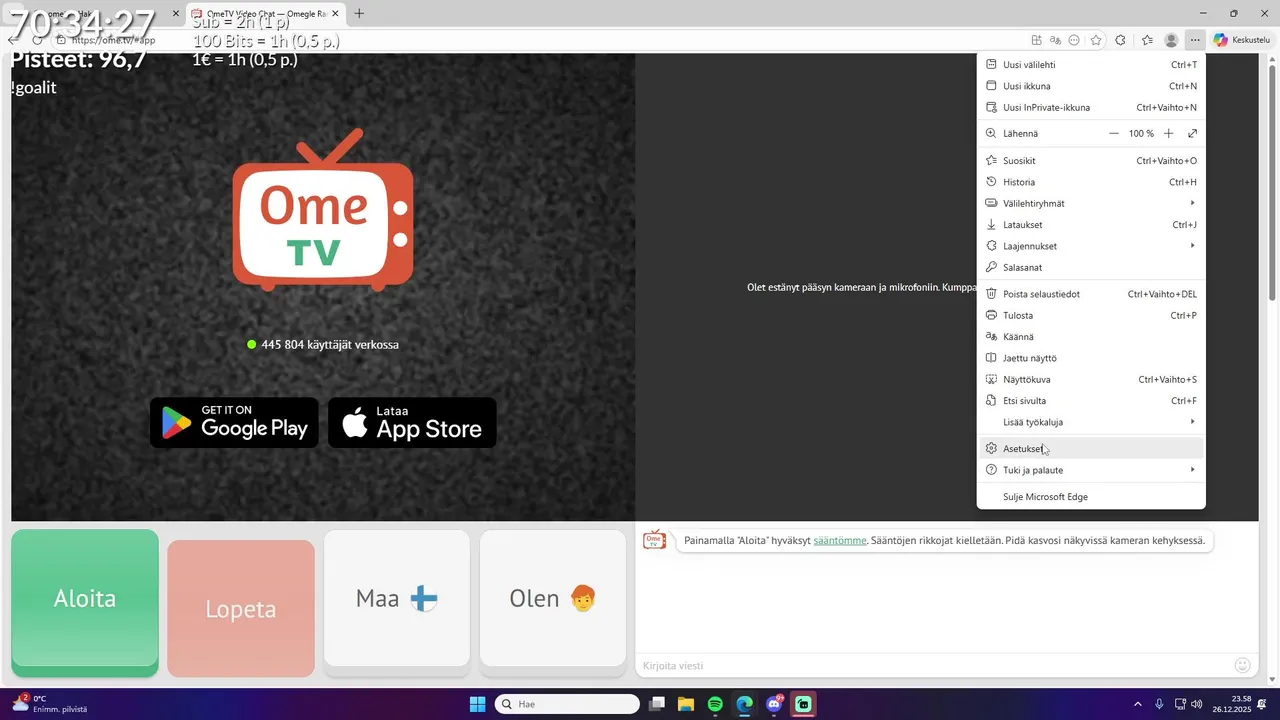The image size is (1280, 720).
Task: Open Microsoft Edge taskbar icon
Action: coord(745,704)
